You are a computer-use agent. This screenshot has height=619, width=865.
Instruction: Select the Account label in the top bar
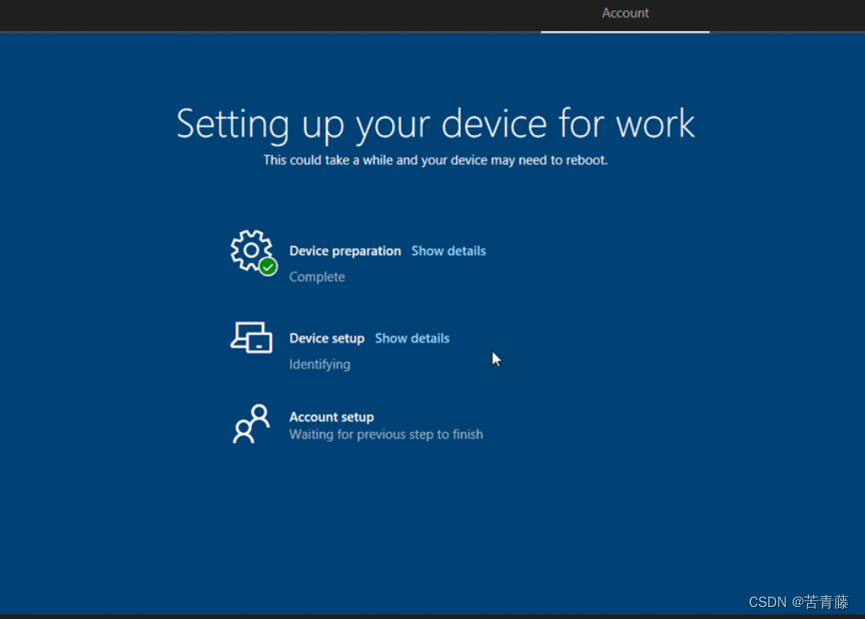tap(625, 13)
